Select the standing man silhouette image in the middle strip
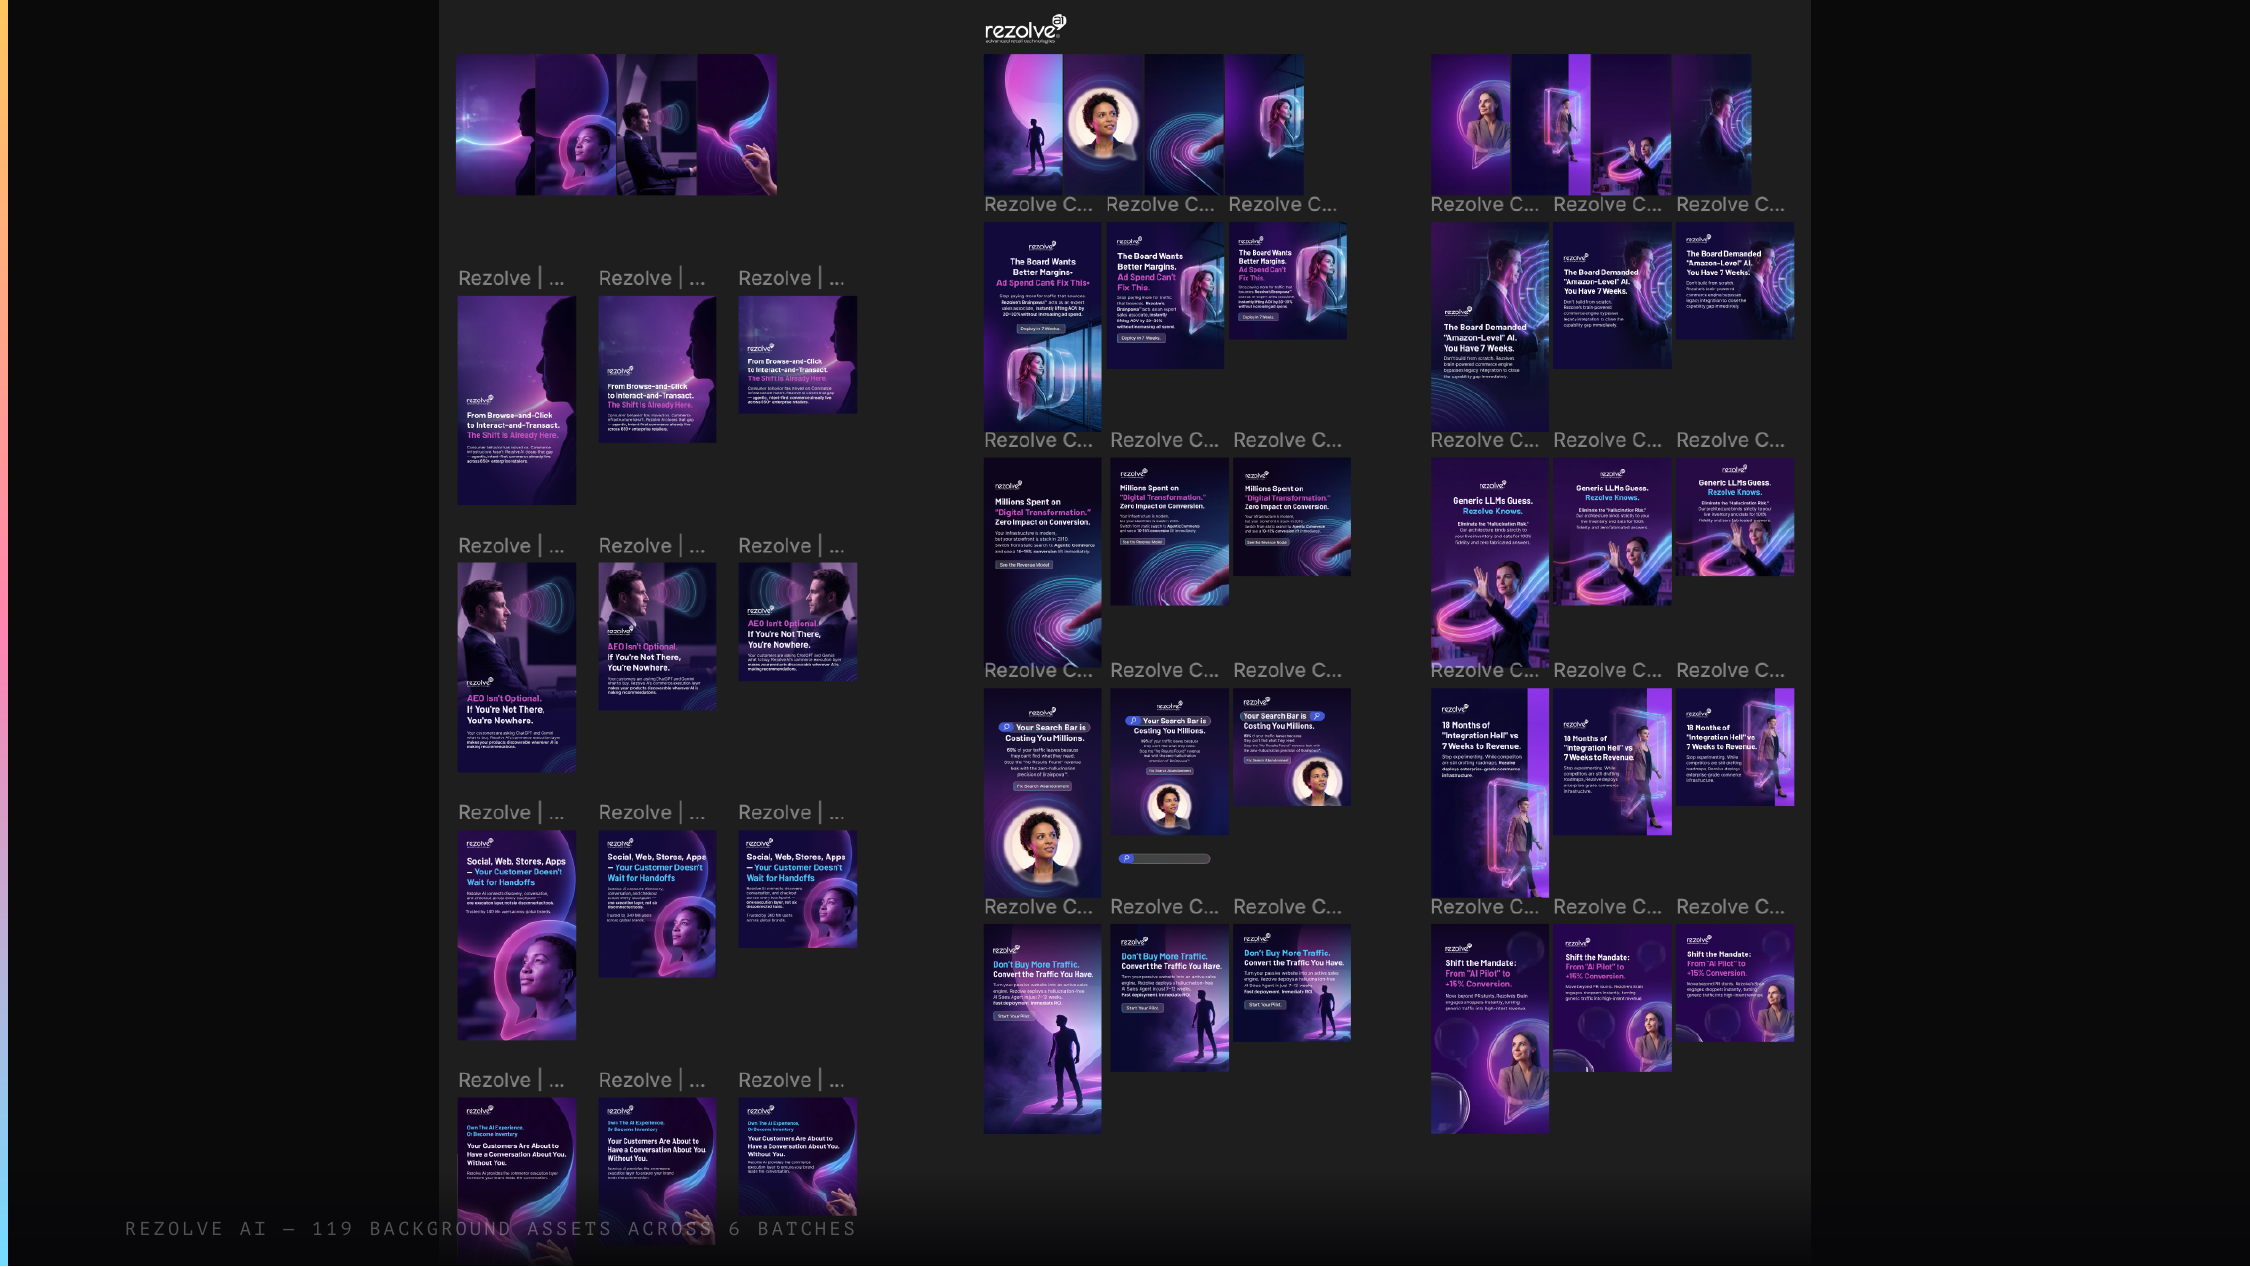The height and width of the screenshot is (1267, 2250). point(1023,124)
